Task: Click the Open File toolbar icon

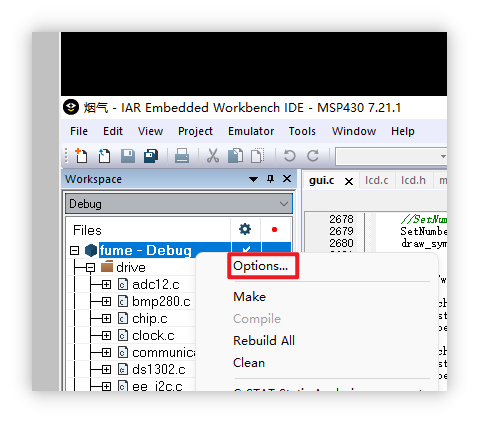Action: 104,156
